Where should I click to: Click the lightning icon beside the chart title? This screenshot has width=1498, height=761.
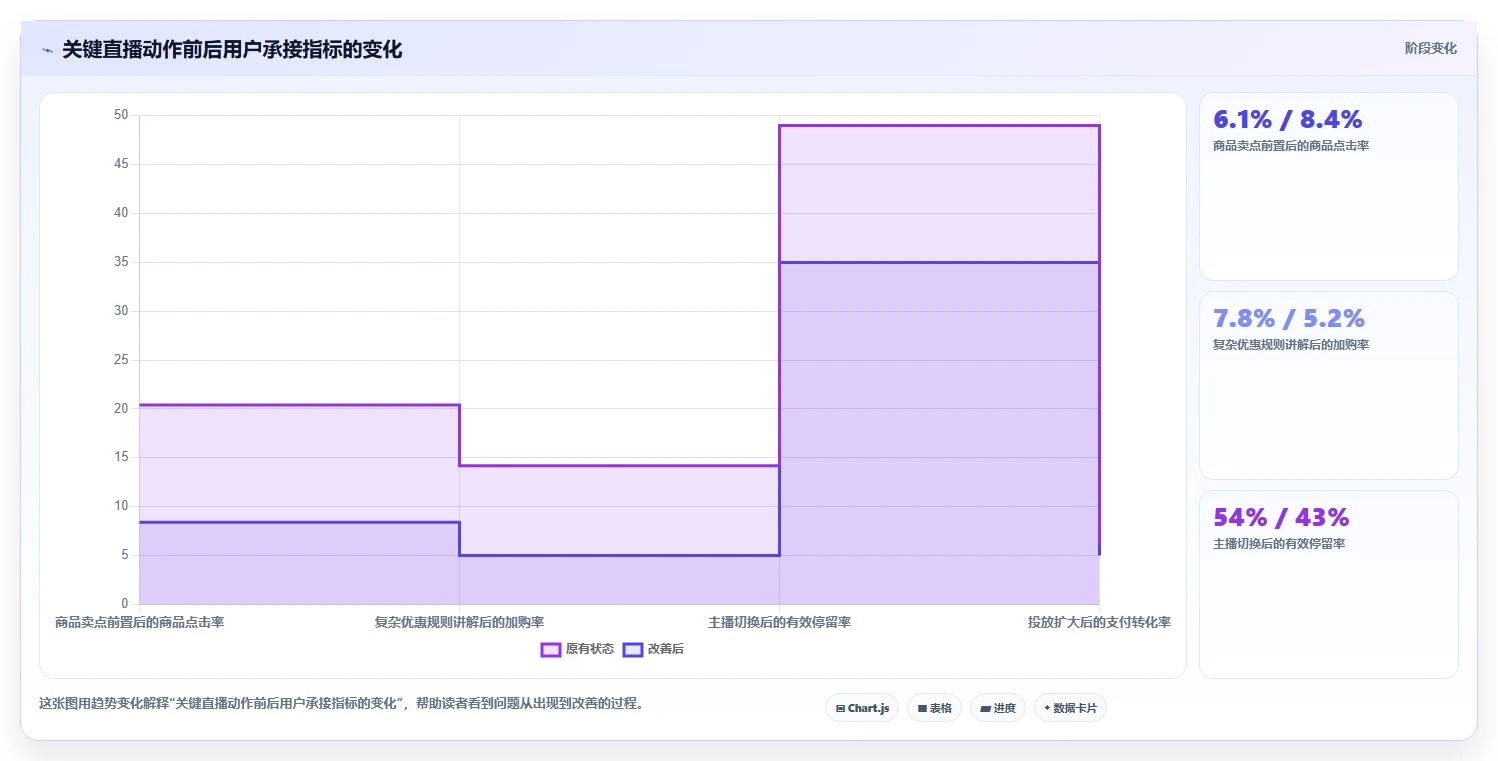point(47,50)
